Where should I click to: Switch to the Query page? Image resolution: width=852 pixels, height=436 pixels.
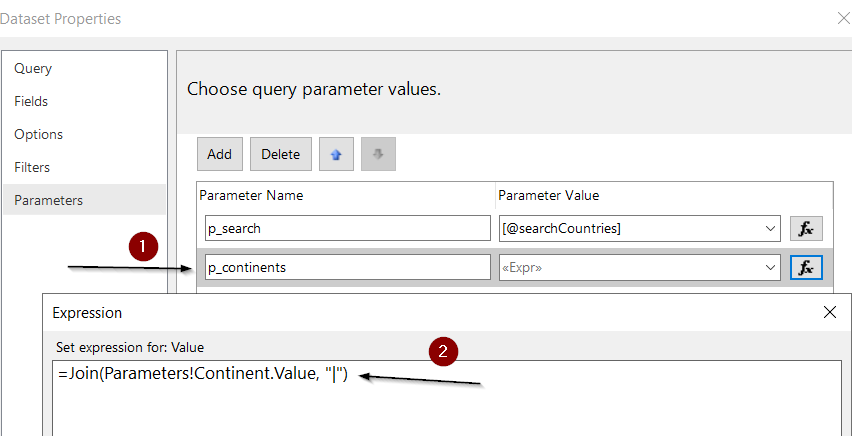33,68
